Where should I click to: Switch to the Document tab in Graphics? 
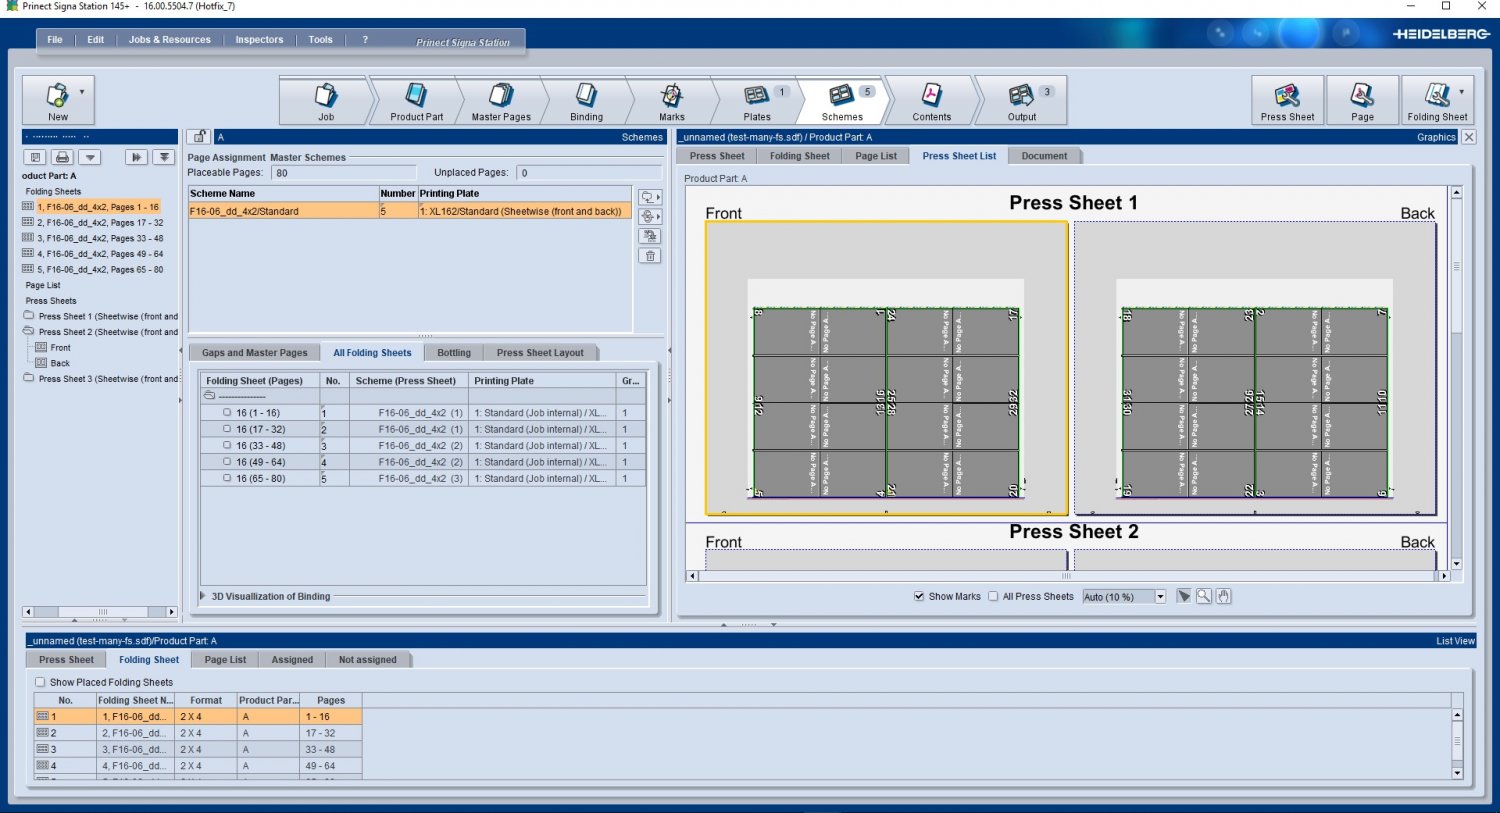1044,156
